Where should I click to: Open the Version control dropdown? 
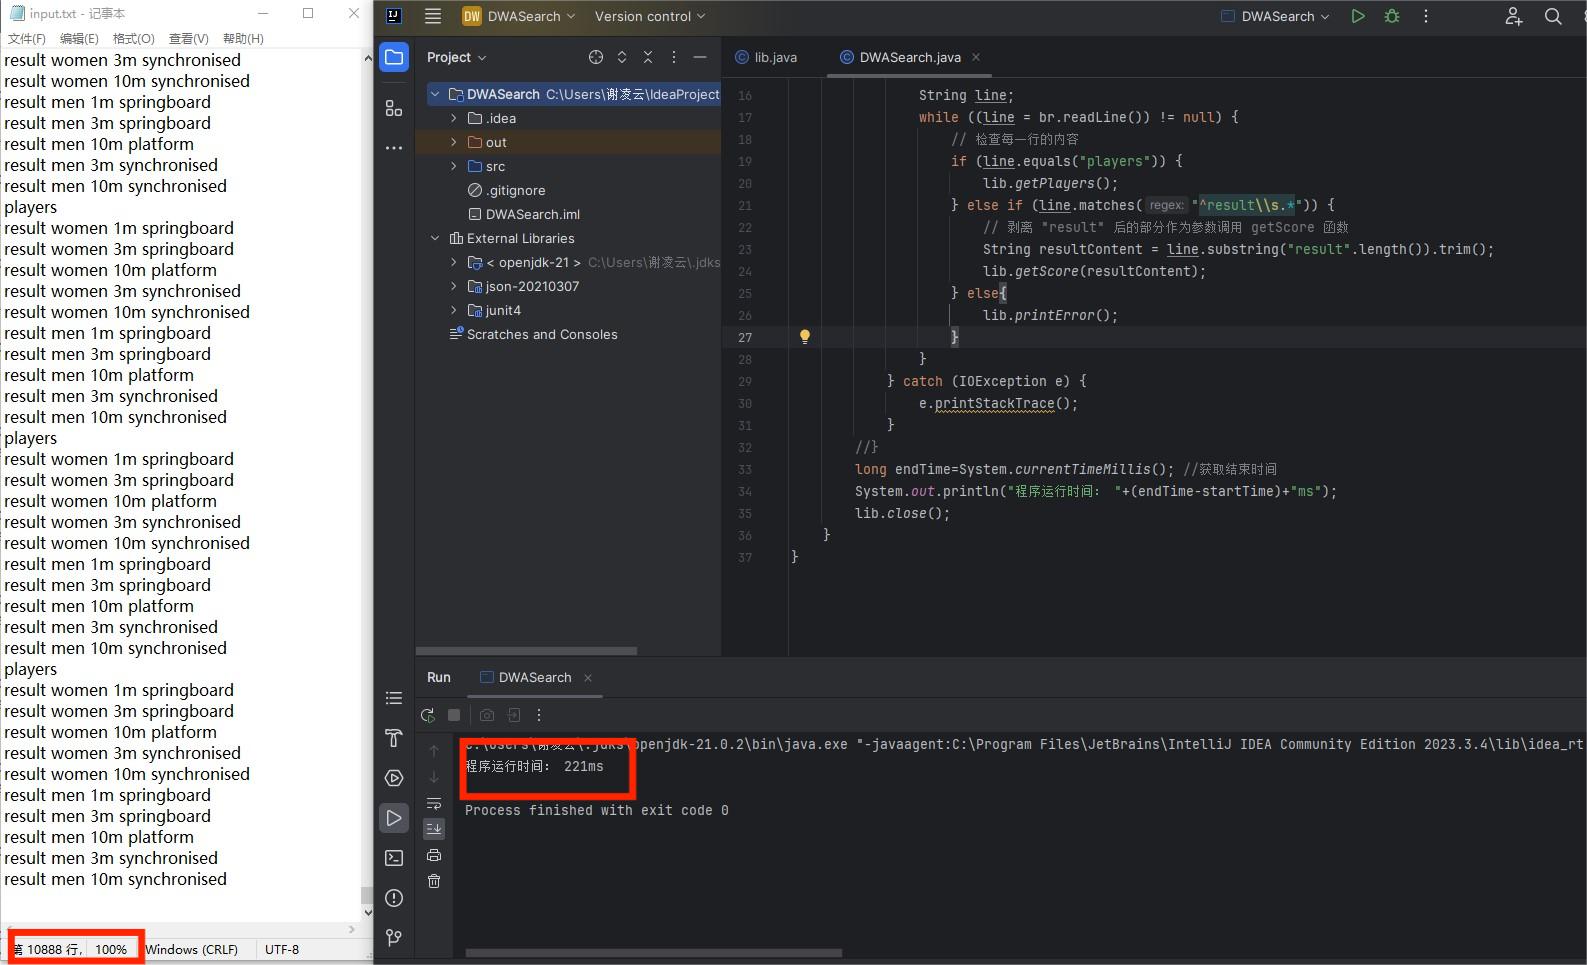tap(650, 16)
